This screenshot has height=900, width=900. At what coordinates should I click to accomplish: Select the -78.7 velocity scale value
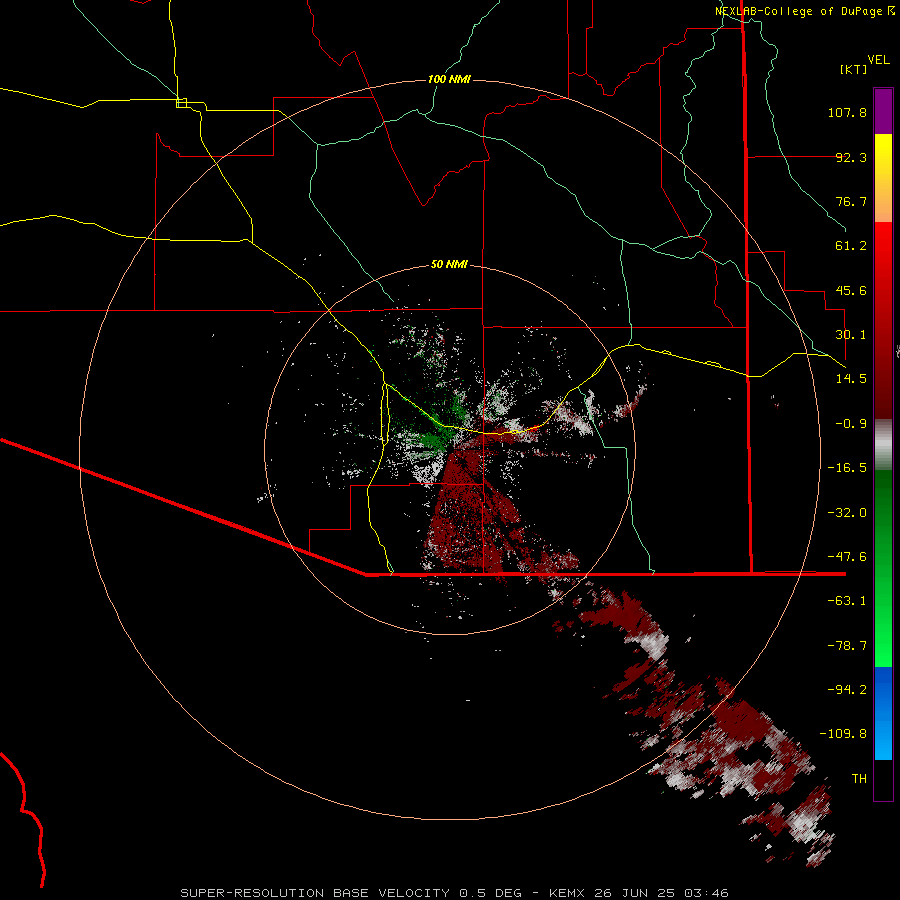tap(847, 646)
